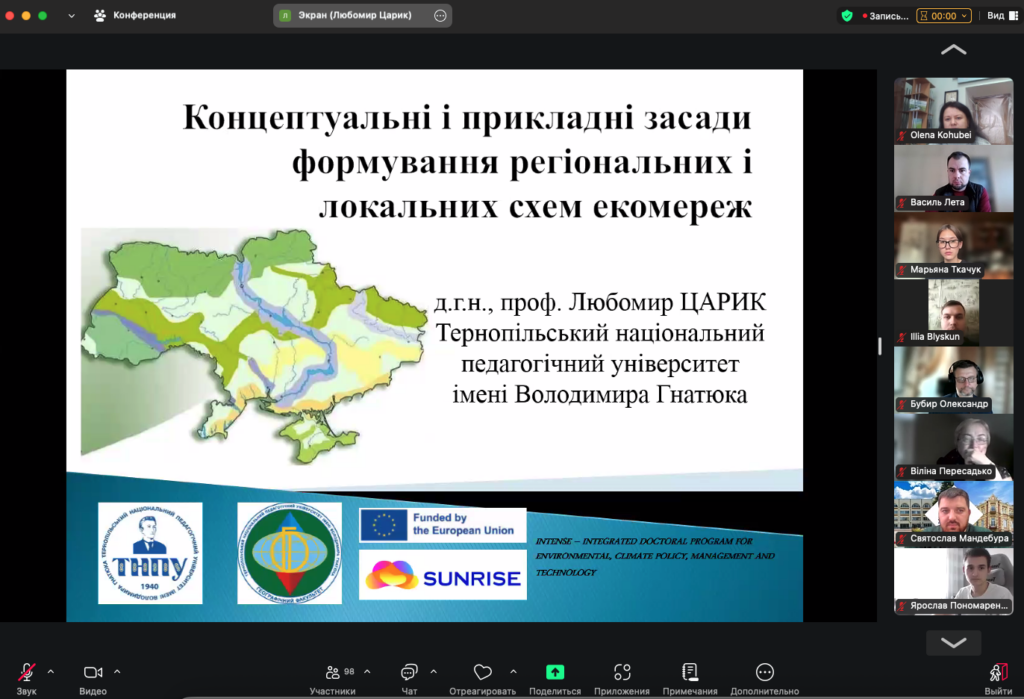Expand video options arrow beside Видео
Image resolution: width=1024 pixels, height=699 pixels.
pyautogui.click(x=117, y=671)
